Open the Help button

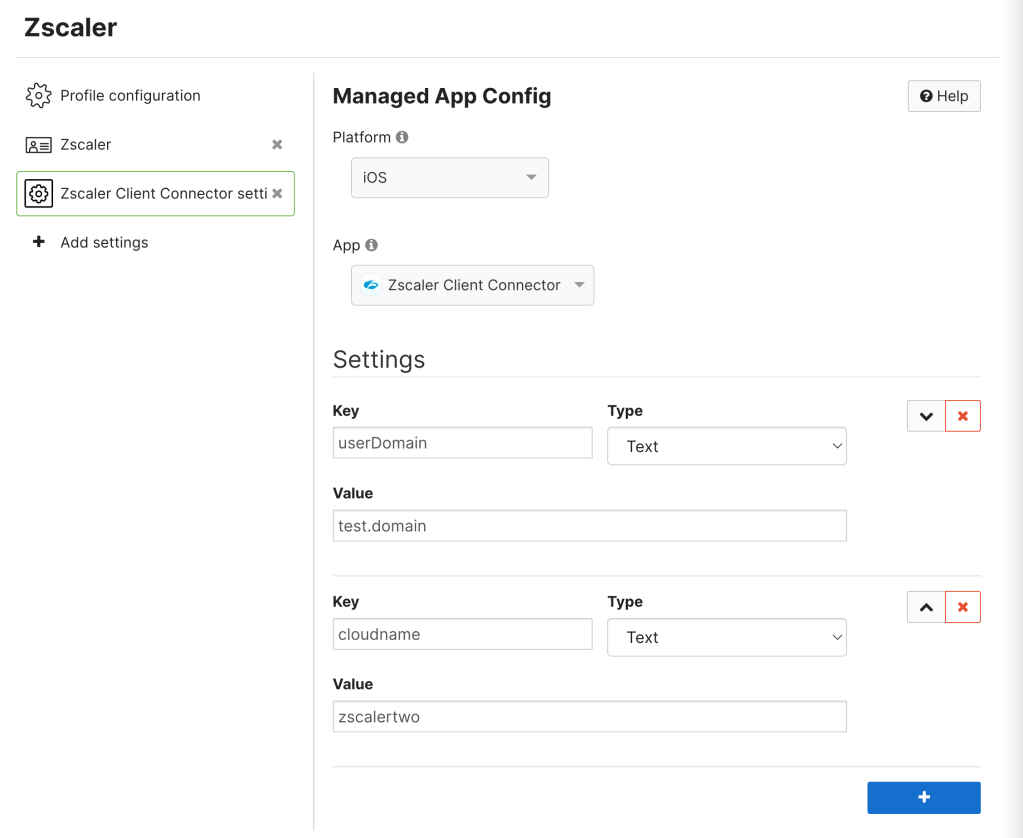pyautogui.click(x=943, y=96)
